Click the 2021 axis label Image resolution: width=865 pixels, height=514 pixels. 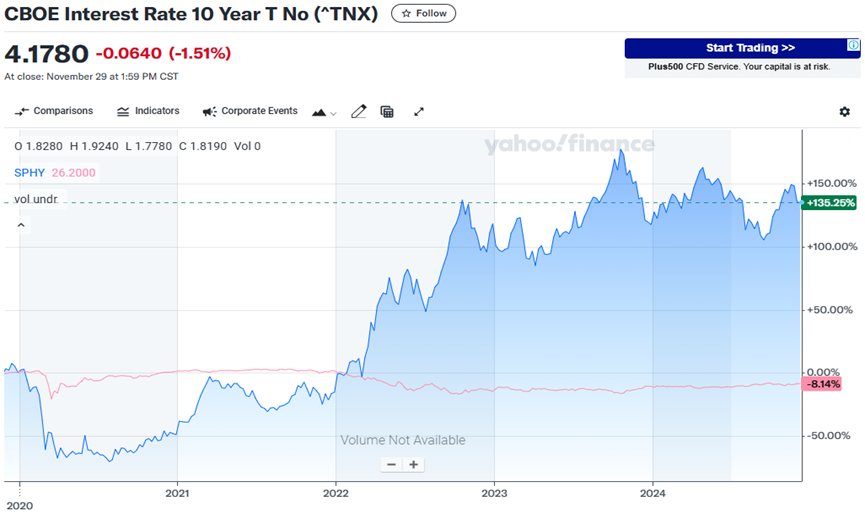click(x=177, y=493)
